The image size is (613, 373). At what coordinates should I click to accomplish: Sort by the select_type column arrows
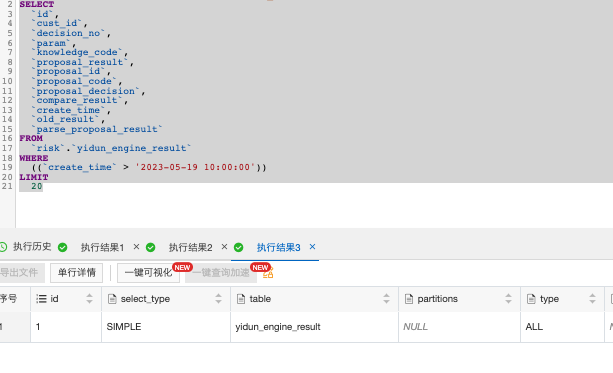[218, 299]
